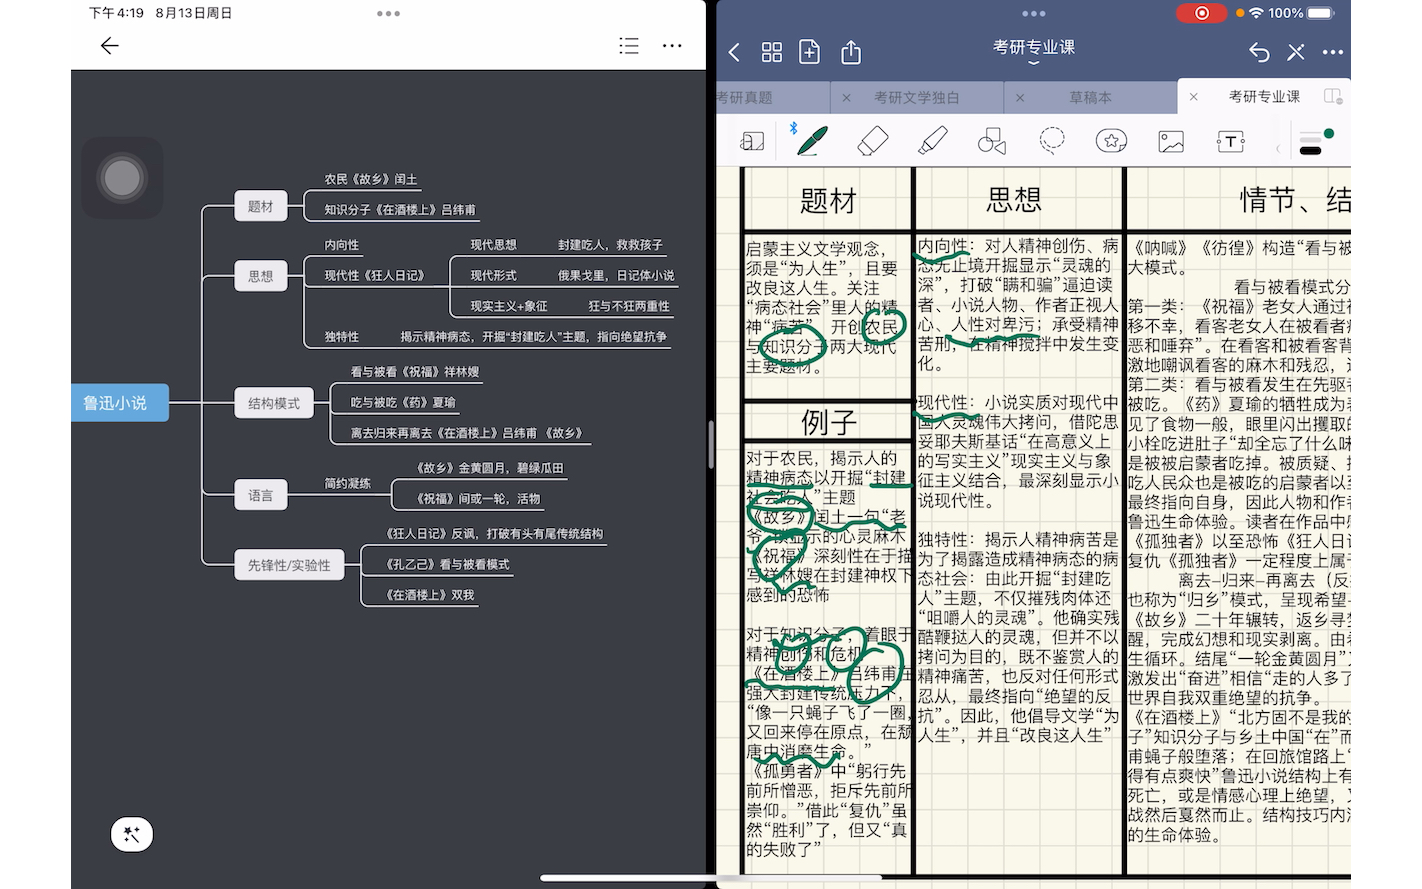The width and height of the screenshot is (1422, 889).
Task: Open mind map multitasking three-dots handle
Action: tap(388, 13)
